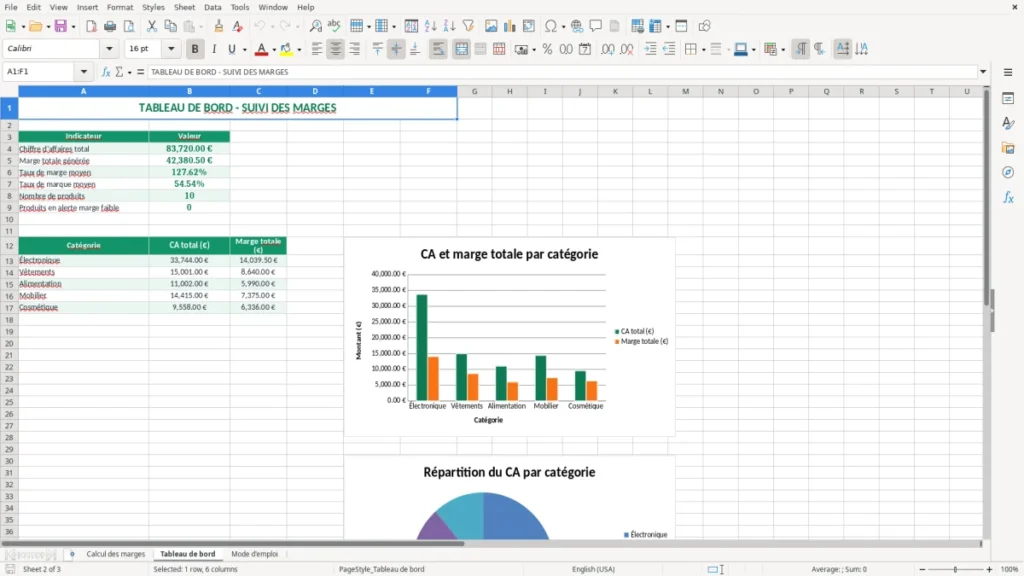The height and width of the screenshot is (576, 1024).
Task: Open the Format menu
Action: pos(120,7)
